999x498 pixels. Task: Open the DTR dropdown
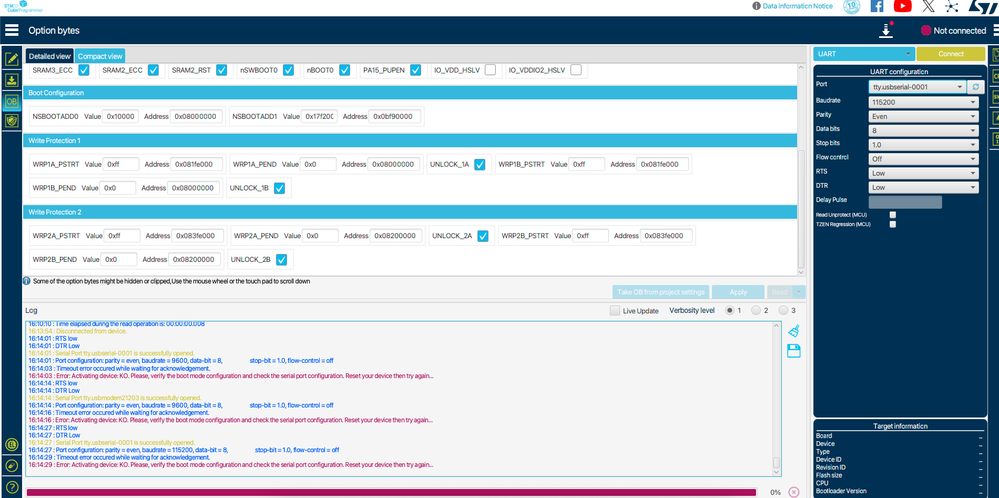[x=923, y=188]
